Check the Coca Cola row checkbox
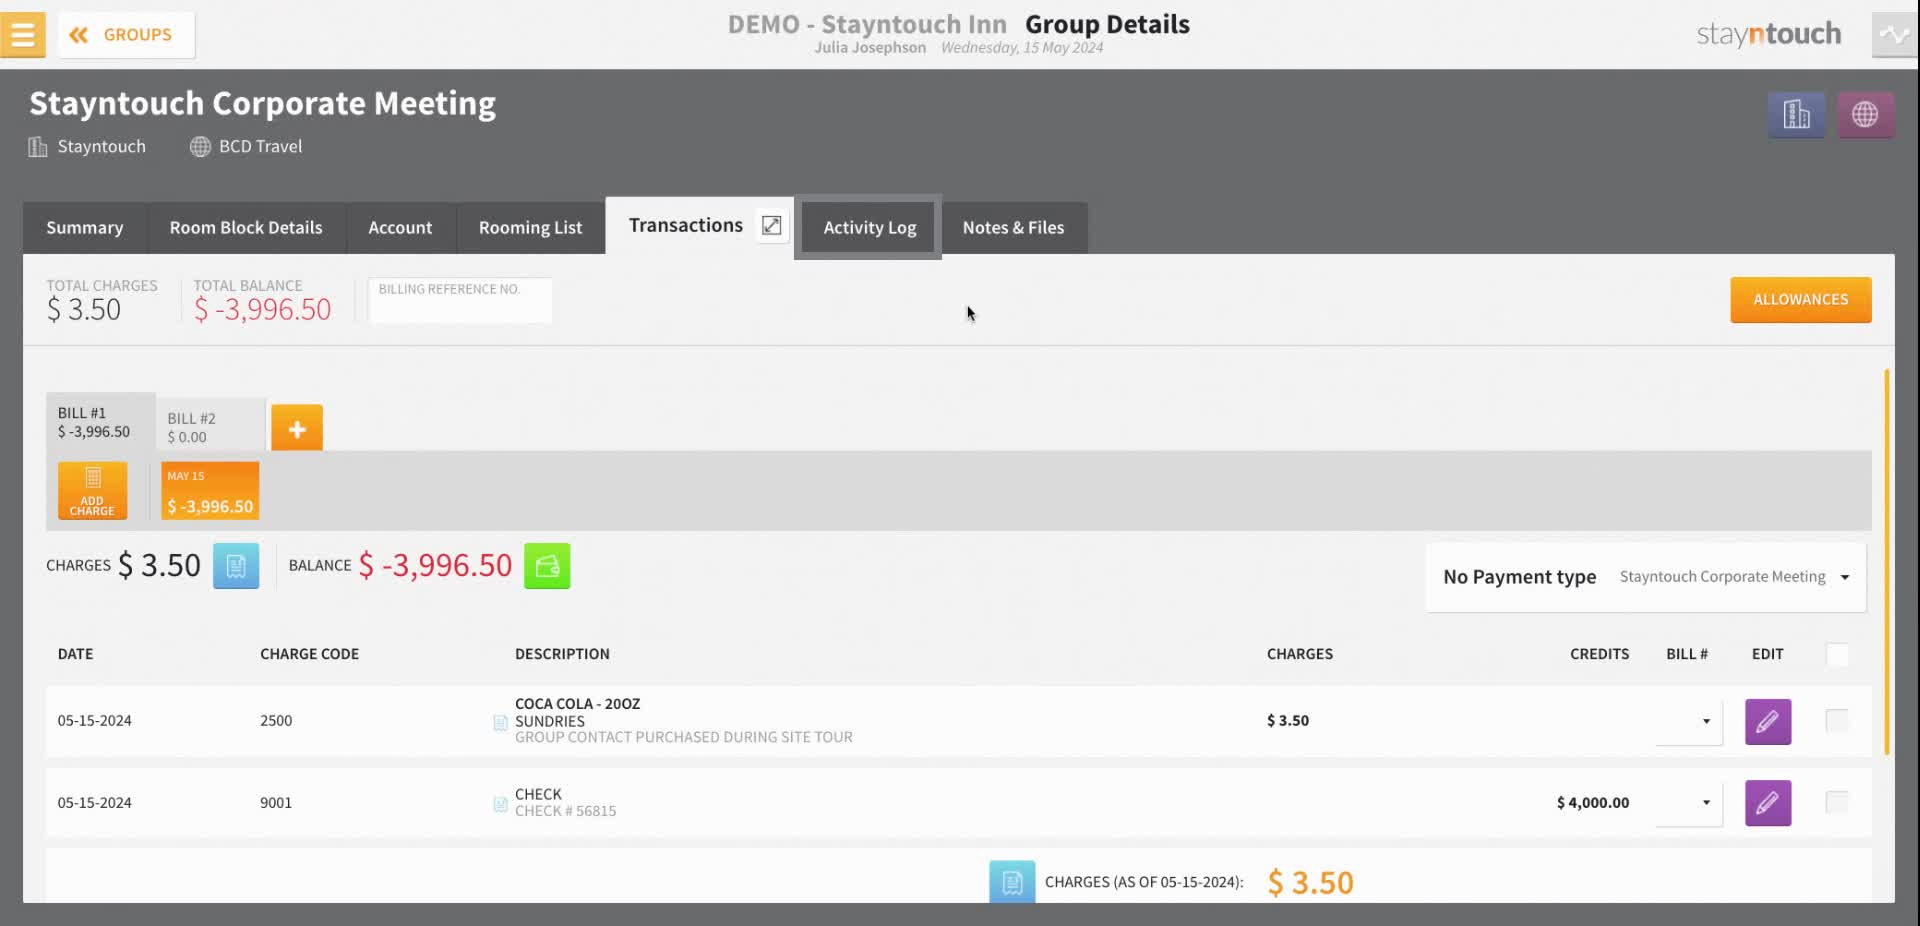Screen dimensions: 1920x926 1837,721
